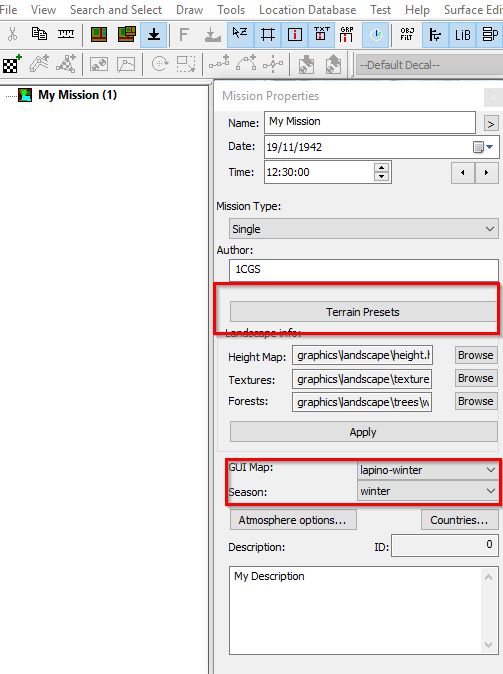The image size is (503, 674).
Task: Click the Description scrollbar down arrow
Action: click(x=488, y=644)
